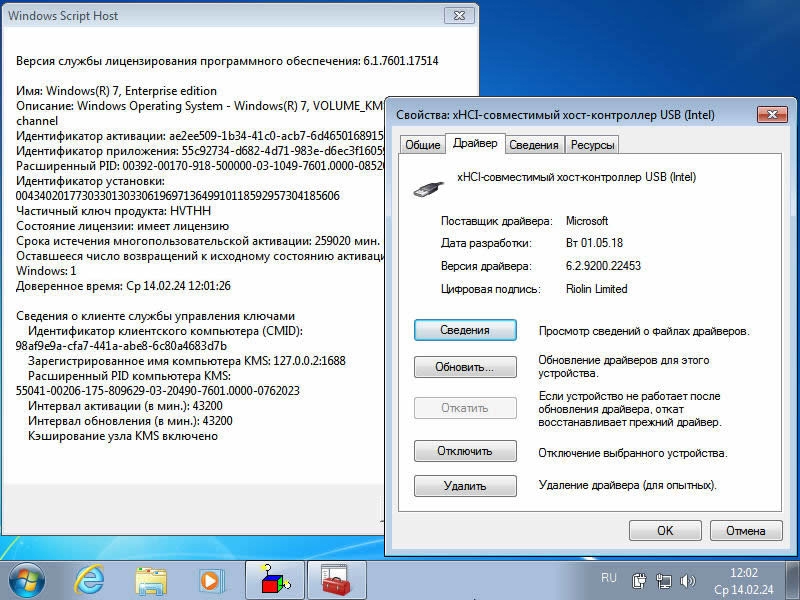Switch to the Общие tab

pyautogui.click(x=422, y=145)
